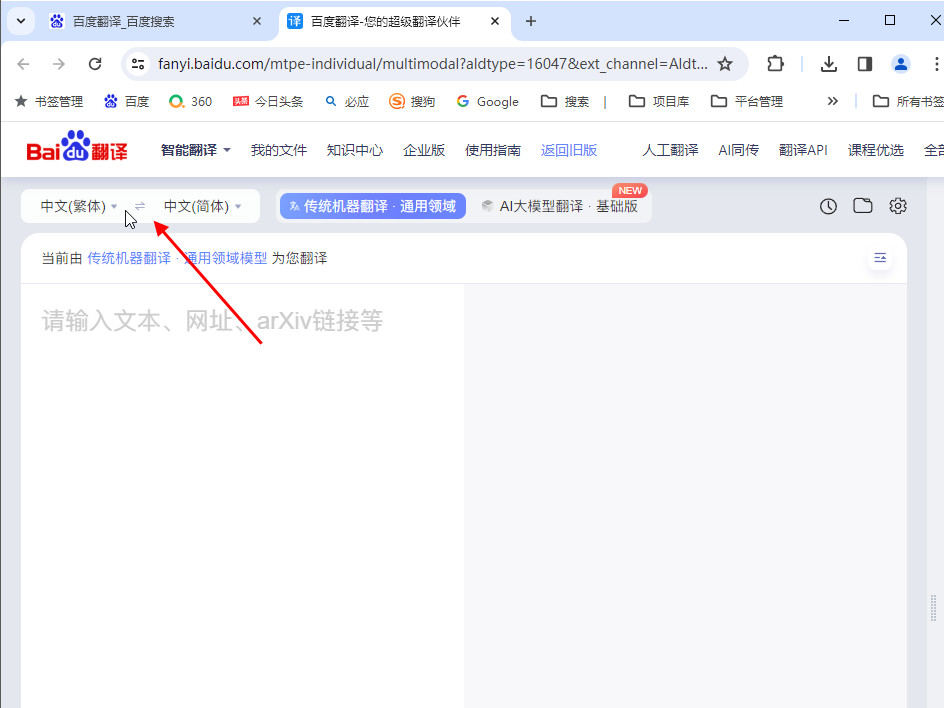The image size is (944, 708).
Task: Open 我的文件 menu item
Action: click(x=279, y=150)
